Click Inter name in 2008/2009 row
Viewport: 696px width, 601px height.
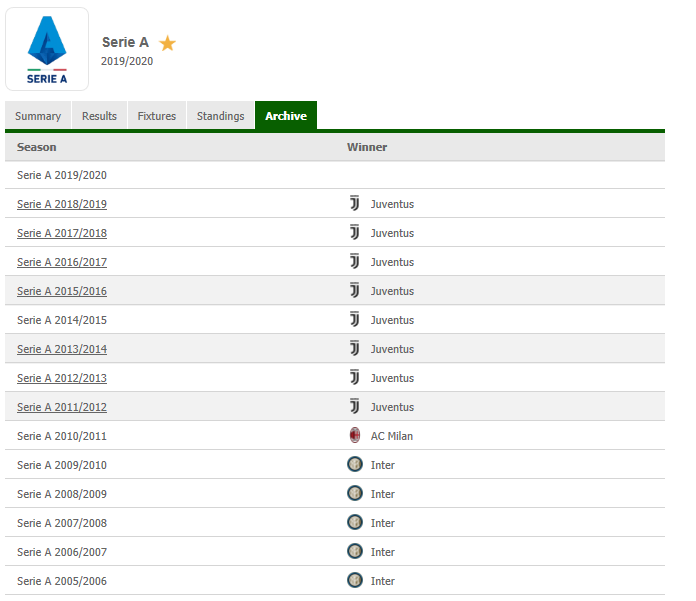click(383, 494)
